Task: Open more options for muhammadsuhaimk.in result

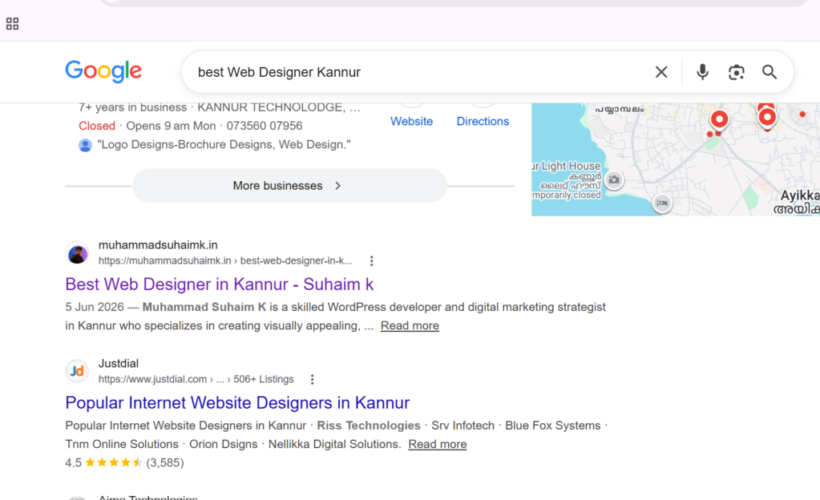Action: (371, 261)
